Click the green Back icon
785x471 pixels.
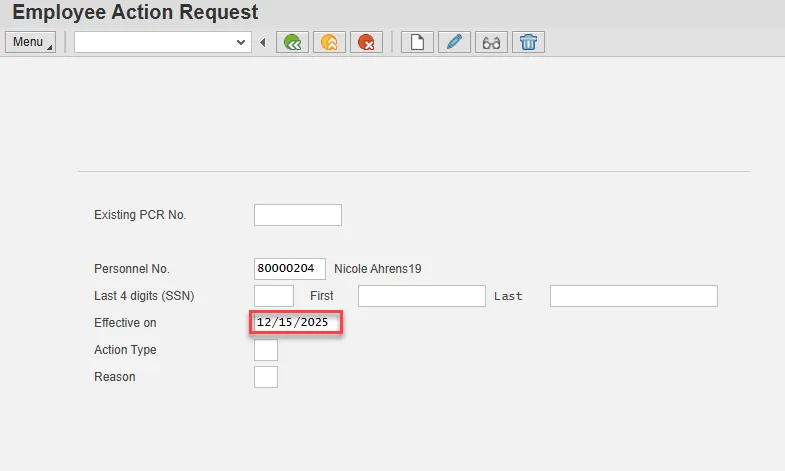(x=292, y=42)
